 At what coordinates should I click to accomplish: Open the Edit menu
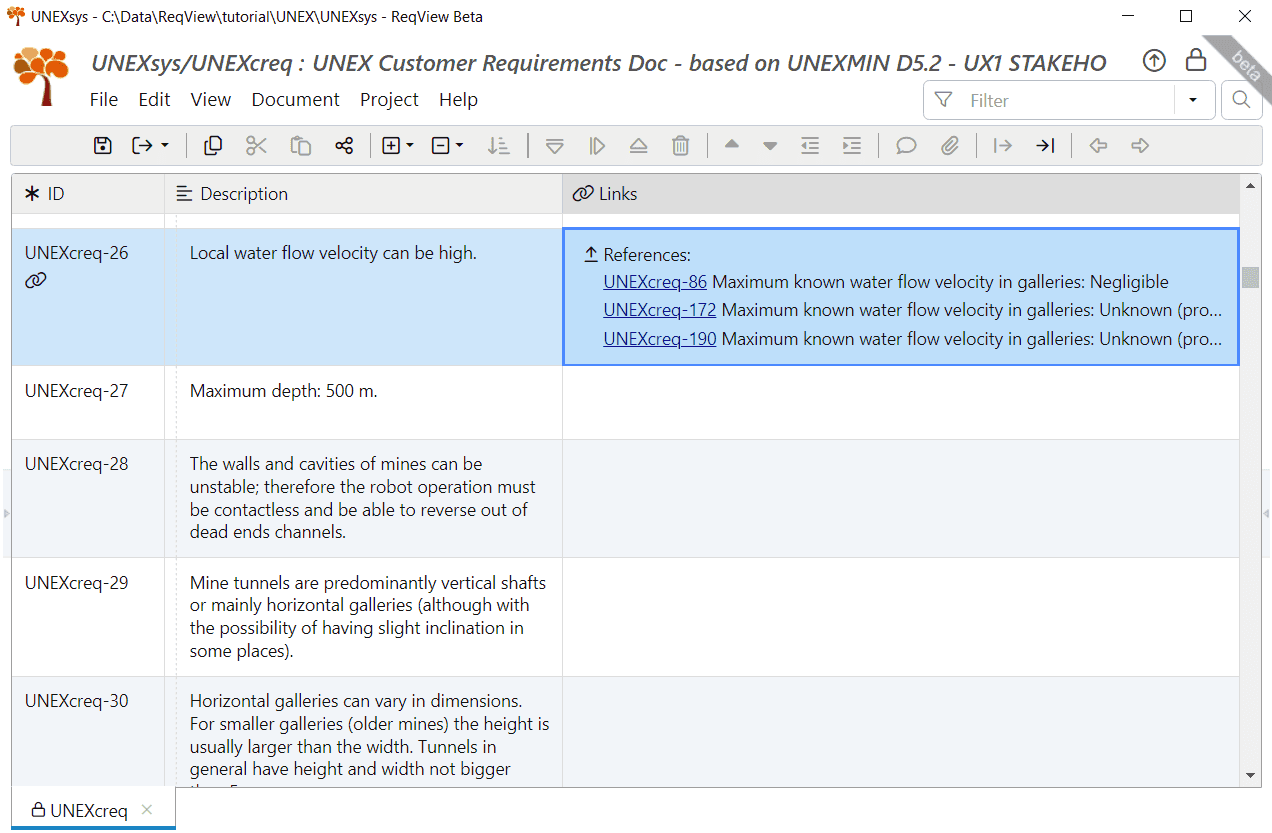coord(154,100)
